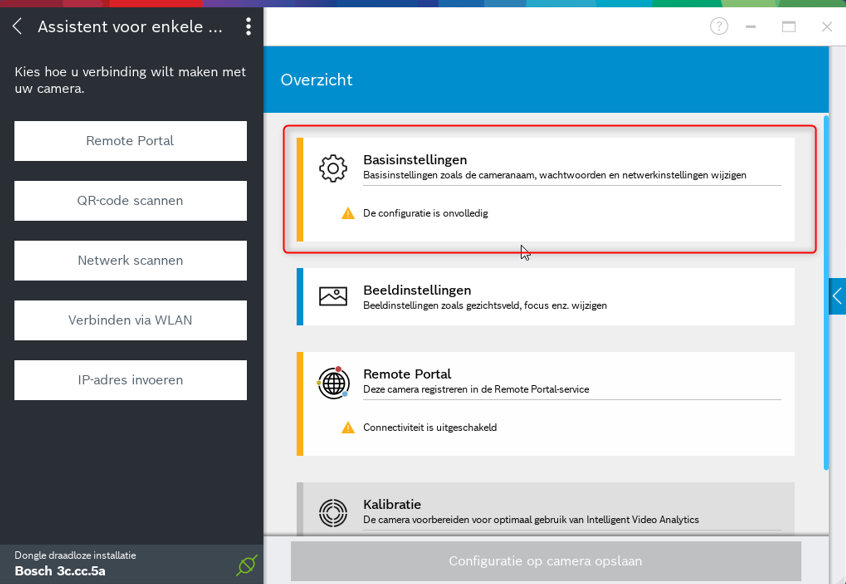Viewport: 846px width, 584px height.
Task: Click the Beeldinstellingen picture icon
Action: point(333,296)
